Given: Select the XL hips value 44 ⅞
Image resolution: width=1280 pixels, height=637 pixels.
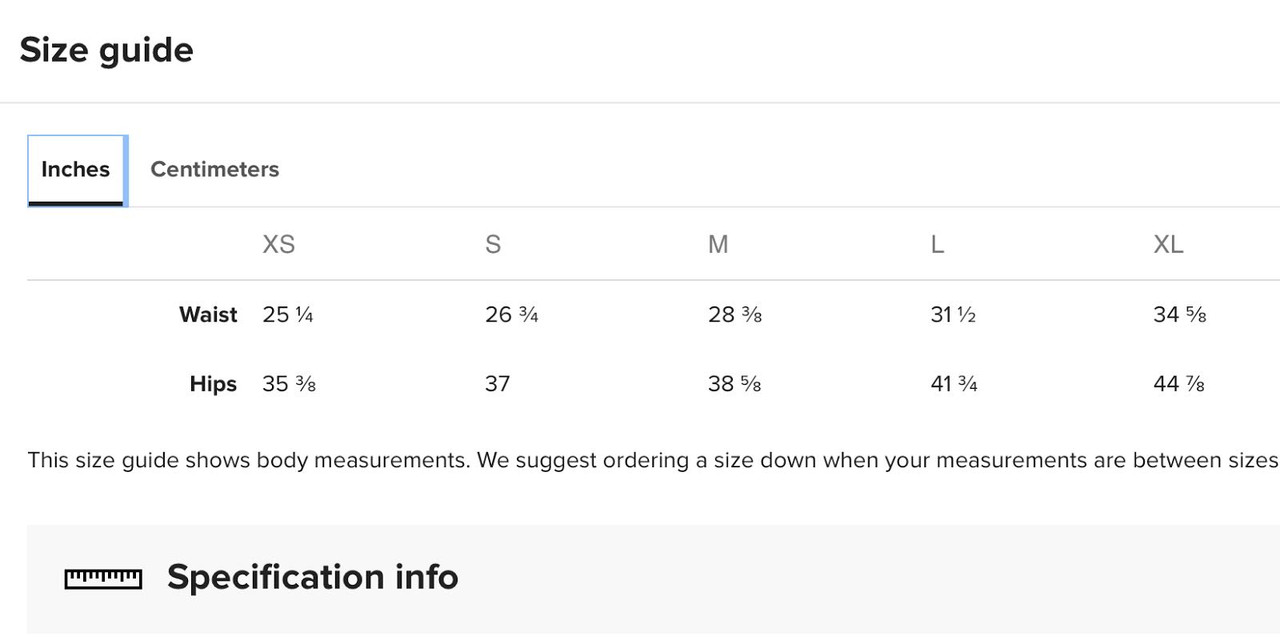Looking at the screenshot, I should [1179, 384].
